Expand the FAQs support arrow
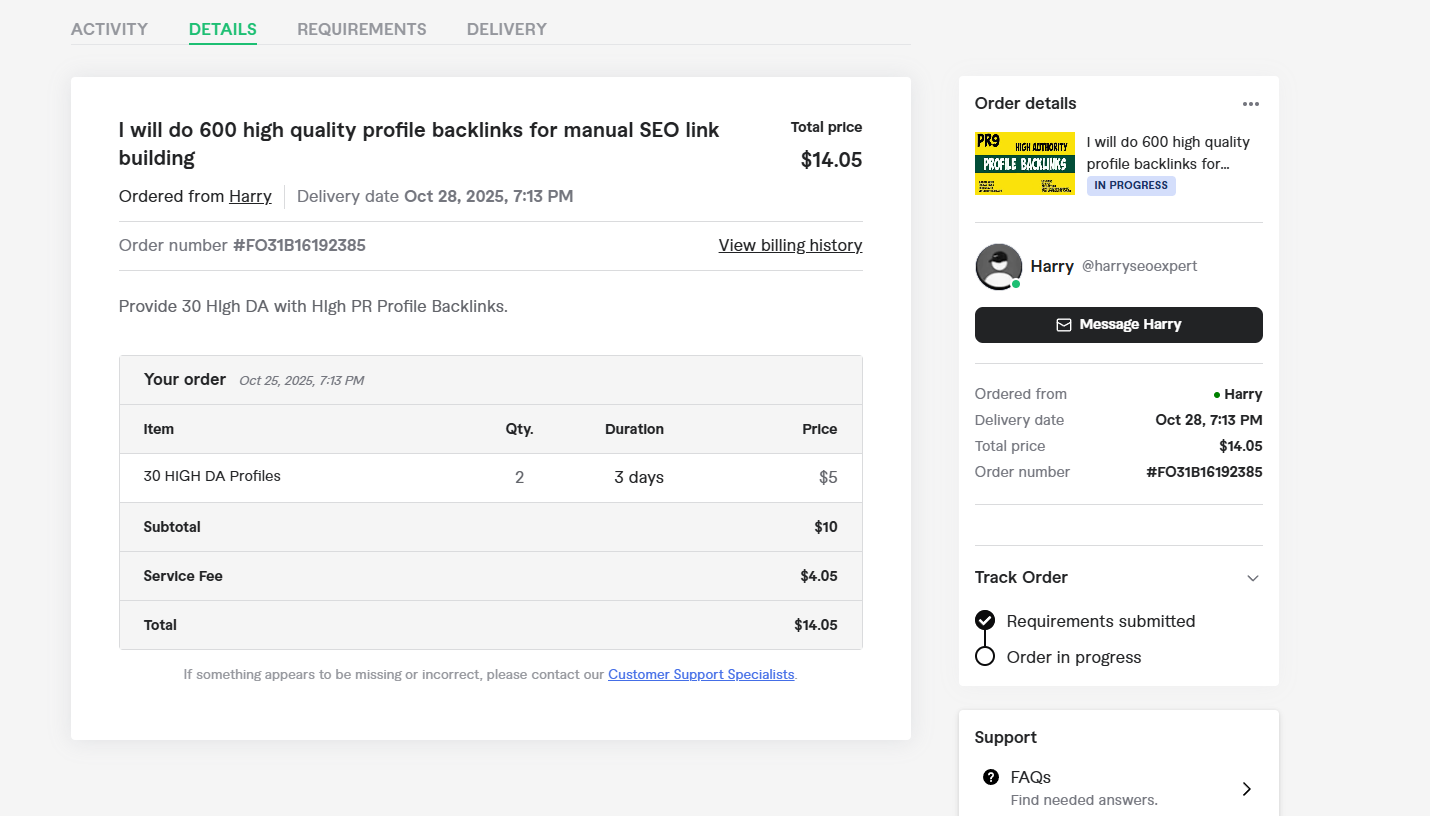This screenshot has height=816, width=1430. 1247,788
